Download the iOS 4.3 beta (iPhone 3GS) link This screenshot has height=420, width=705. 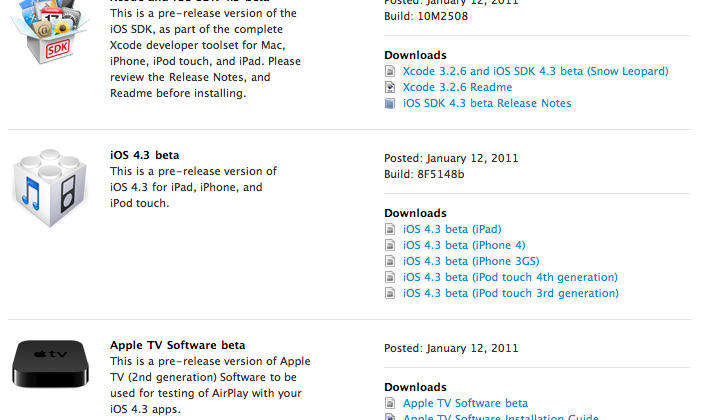(x=469, y=262)
